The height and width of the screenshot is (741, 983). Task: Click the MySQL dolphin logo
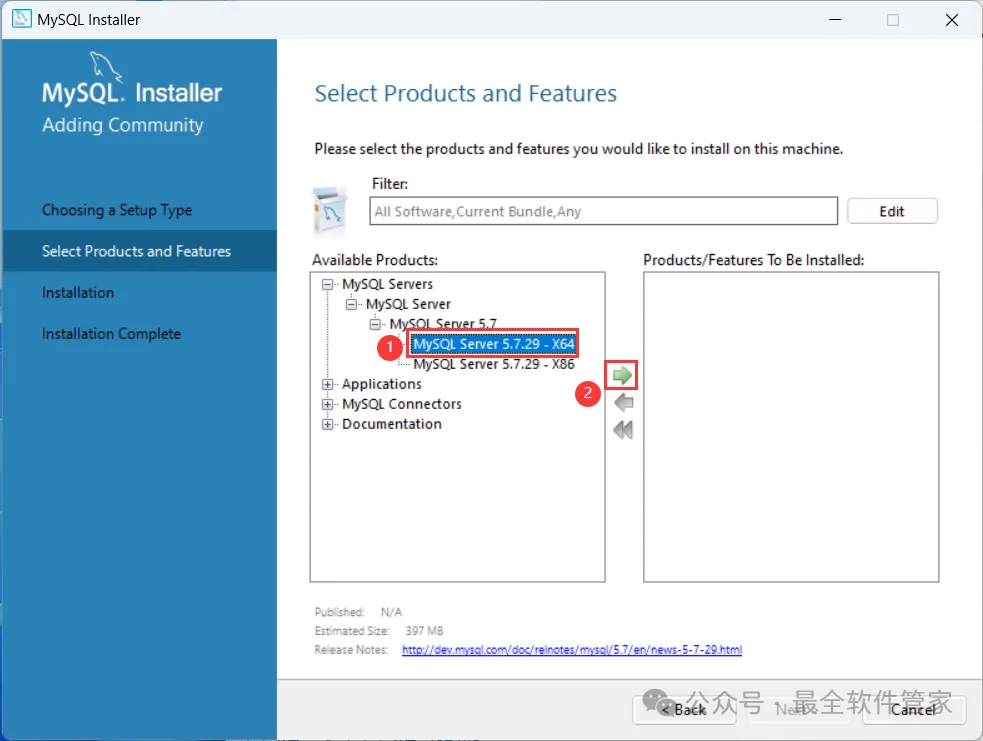(106, 66)
